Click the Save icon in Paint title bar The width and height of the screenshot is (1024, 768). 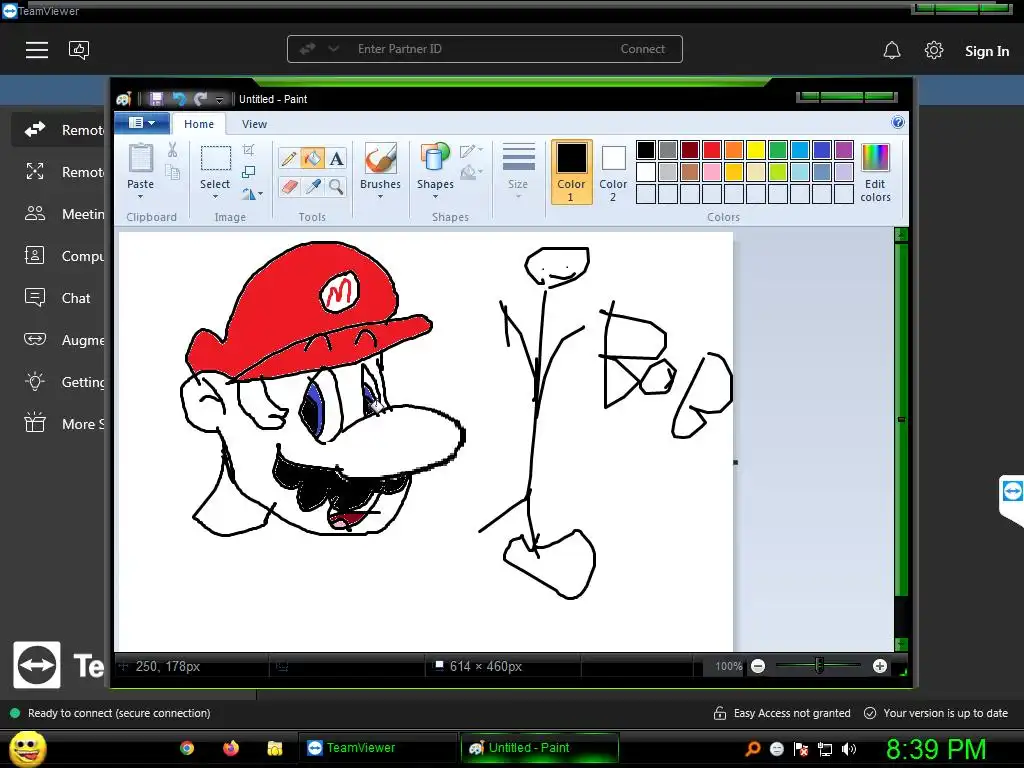click(155, 99)
